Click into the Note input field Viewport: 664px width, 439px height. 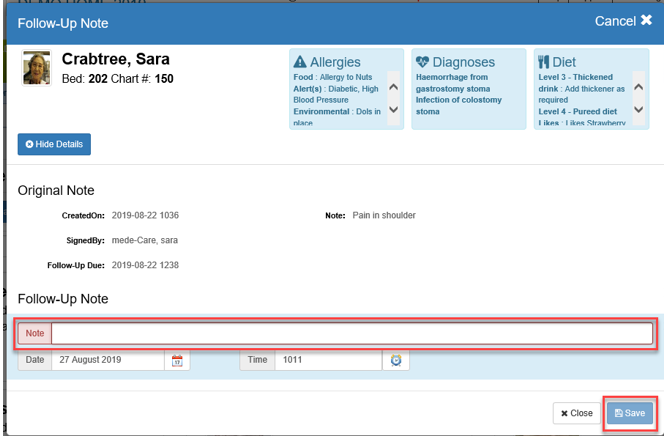tap(352, 334)
